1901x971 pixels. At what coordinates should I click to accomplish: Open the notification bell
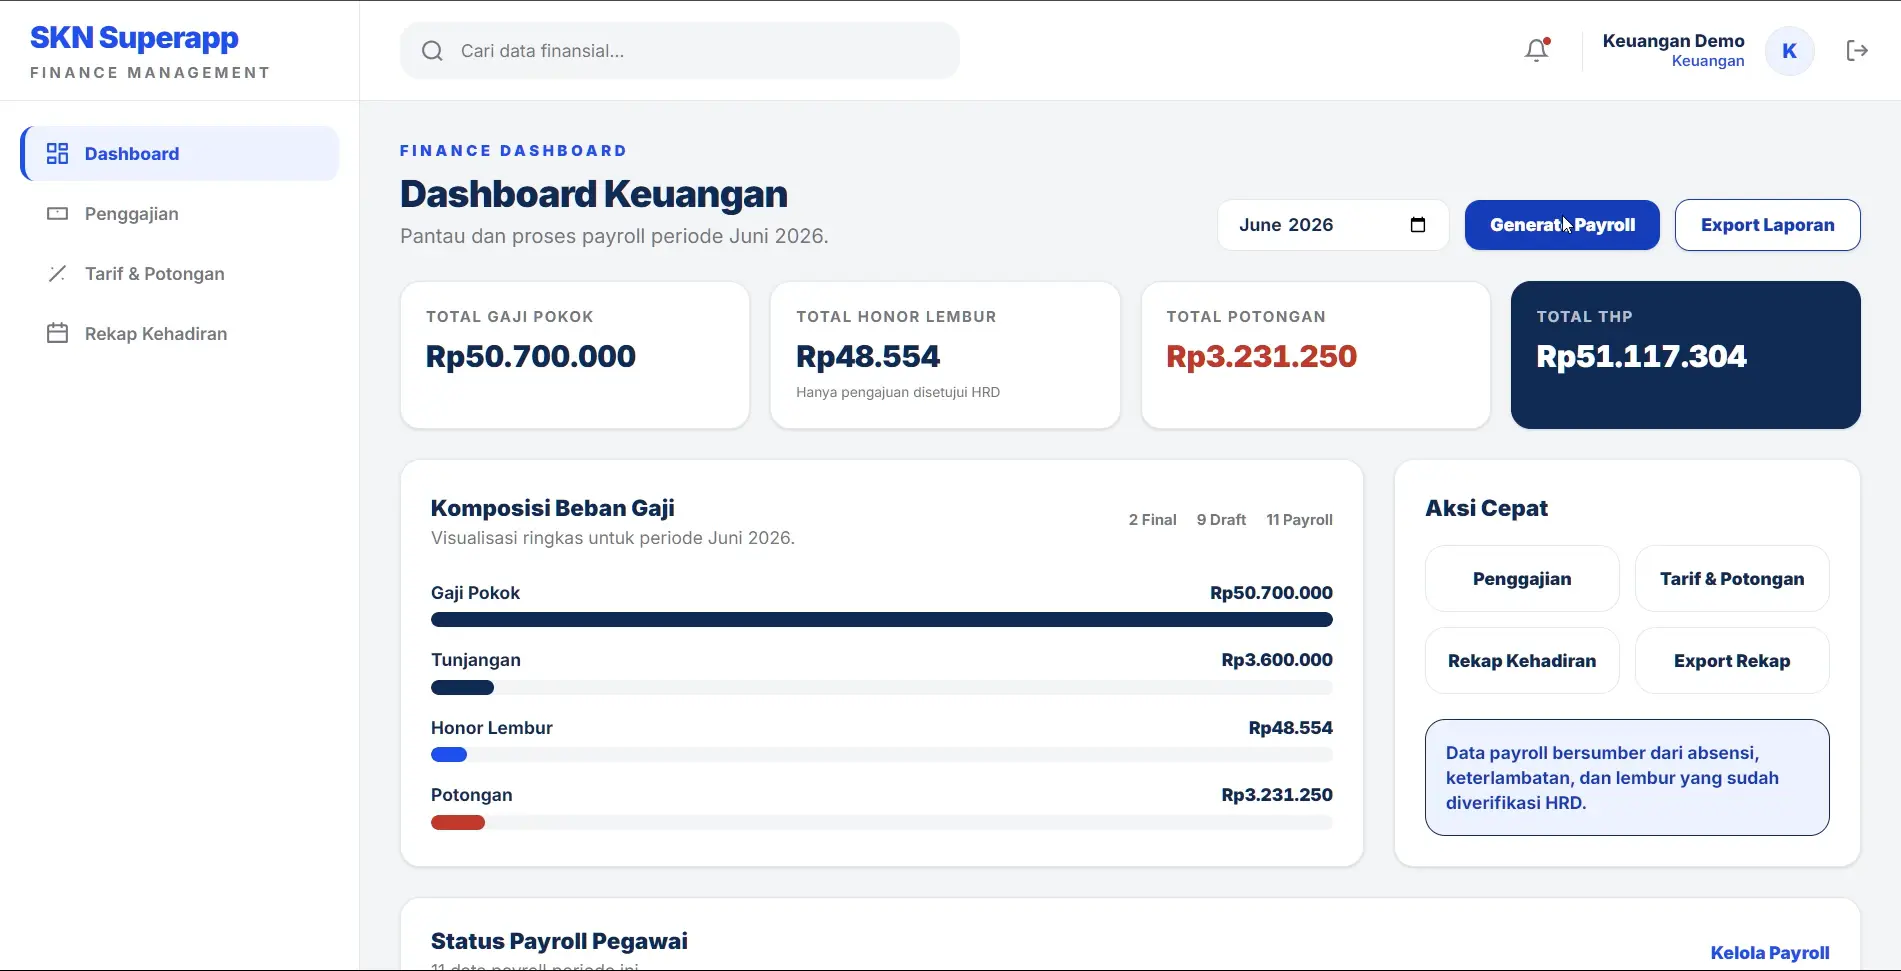1536,50
